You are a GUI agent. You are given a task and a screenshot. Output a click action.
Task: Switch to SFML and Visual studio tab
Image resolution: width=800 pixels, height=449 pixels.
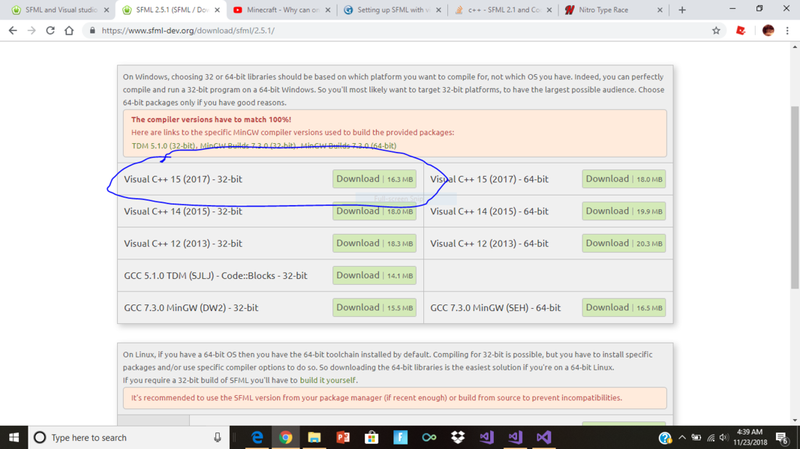(61, 10)
